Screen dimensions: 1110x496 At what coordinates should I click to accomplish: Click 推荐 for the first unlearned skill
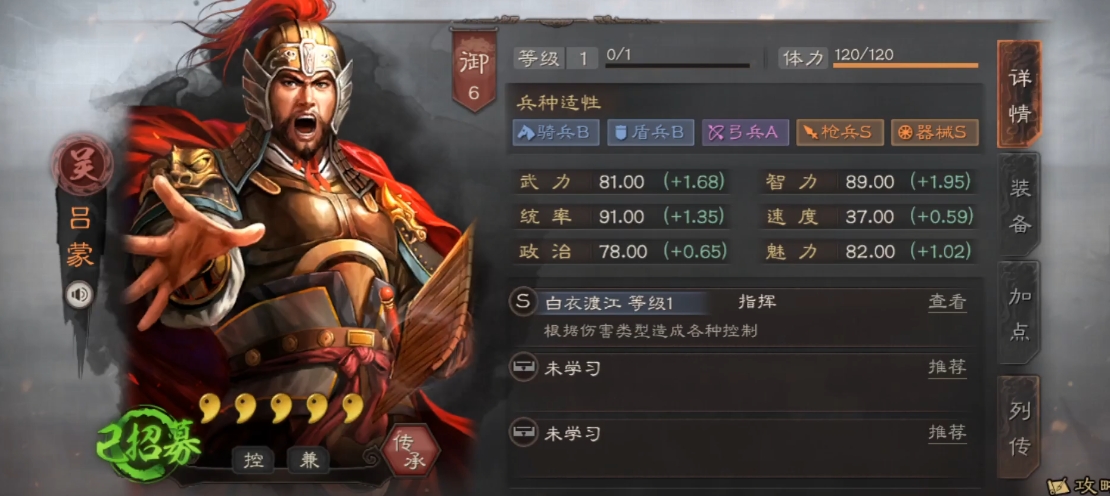pos(947,367)
